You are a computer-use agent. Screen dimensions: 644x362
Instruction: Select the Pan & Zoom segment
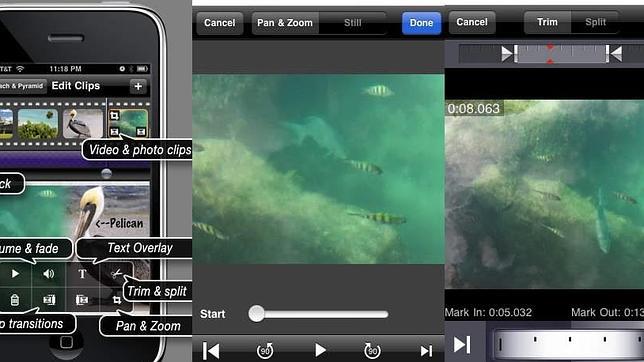tap(285, 23)
